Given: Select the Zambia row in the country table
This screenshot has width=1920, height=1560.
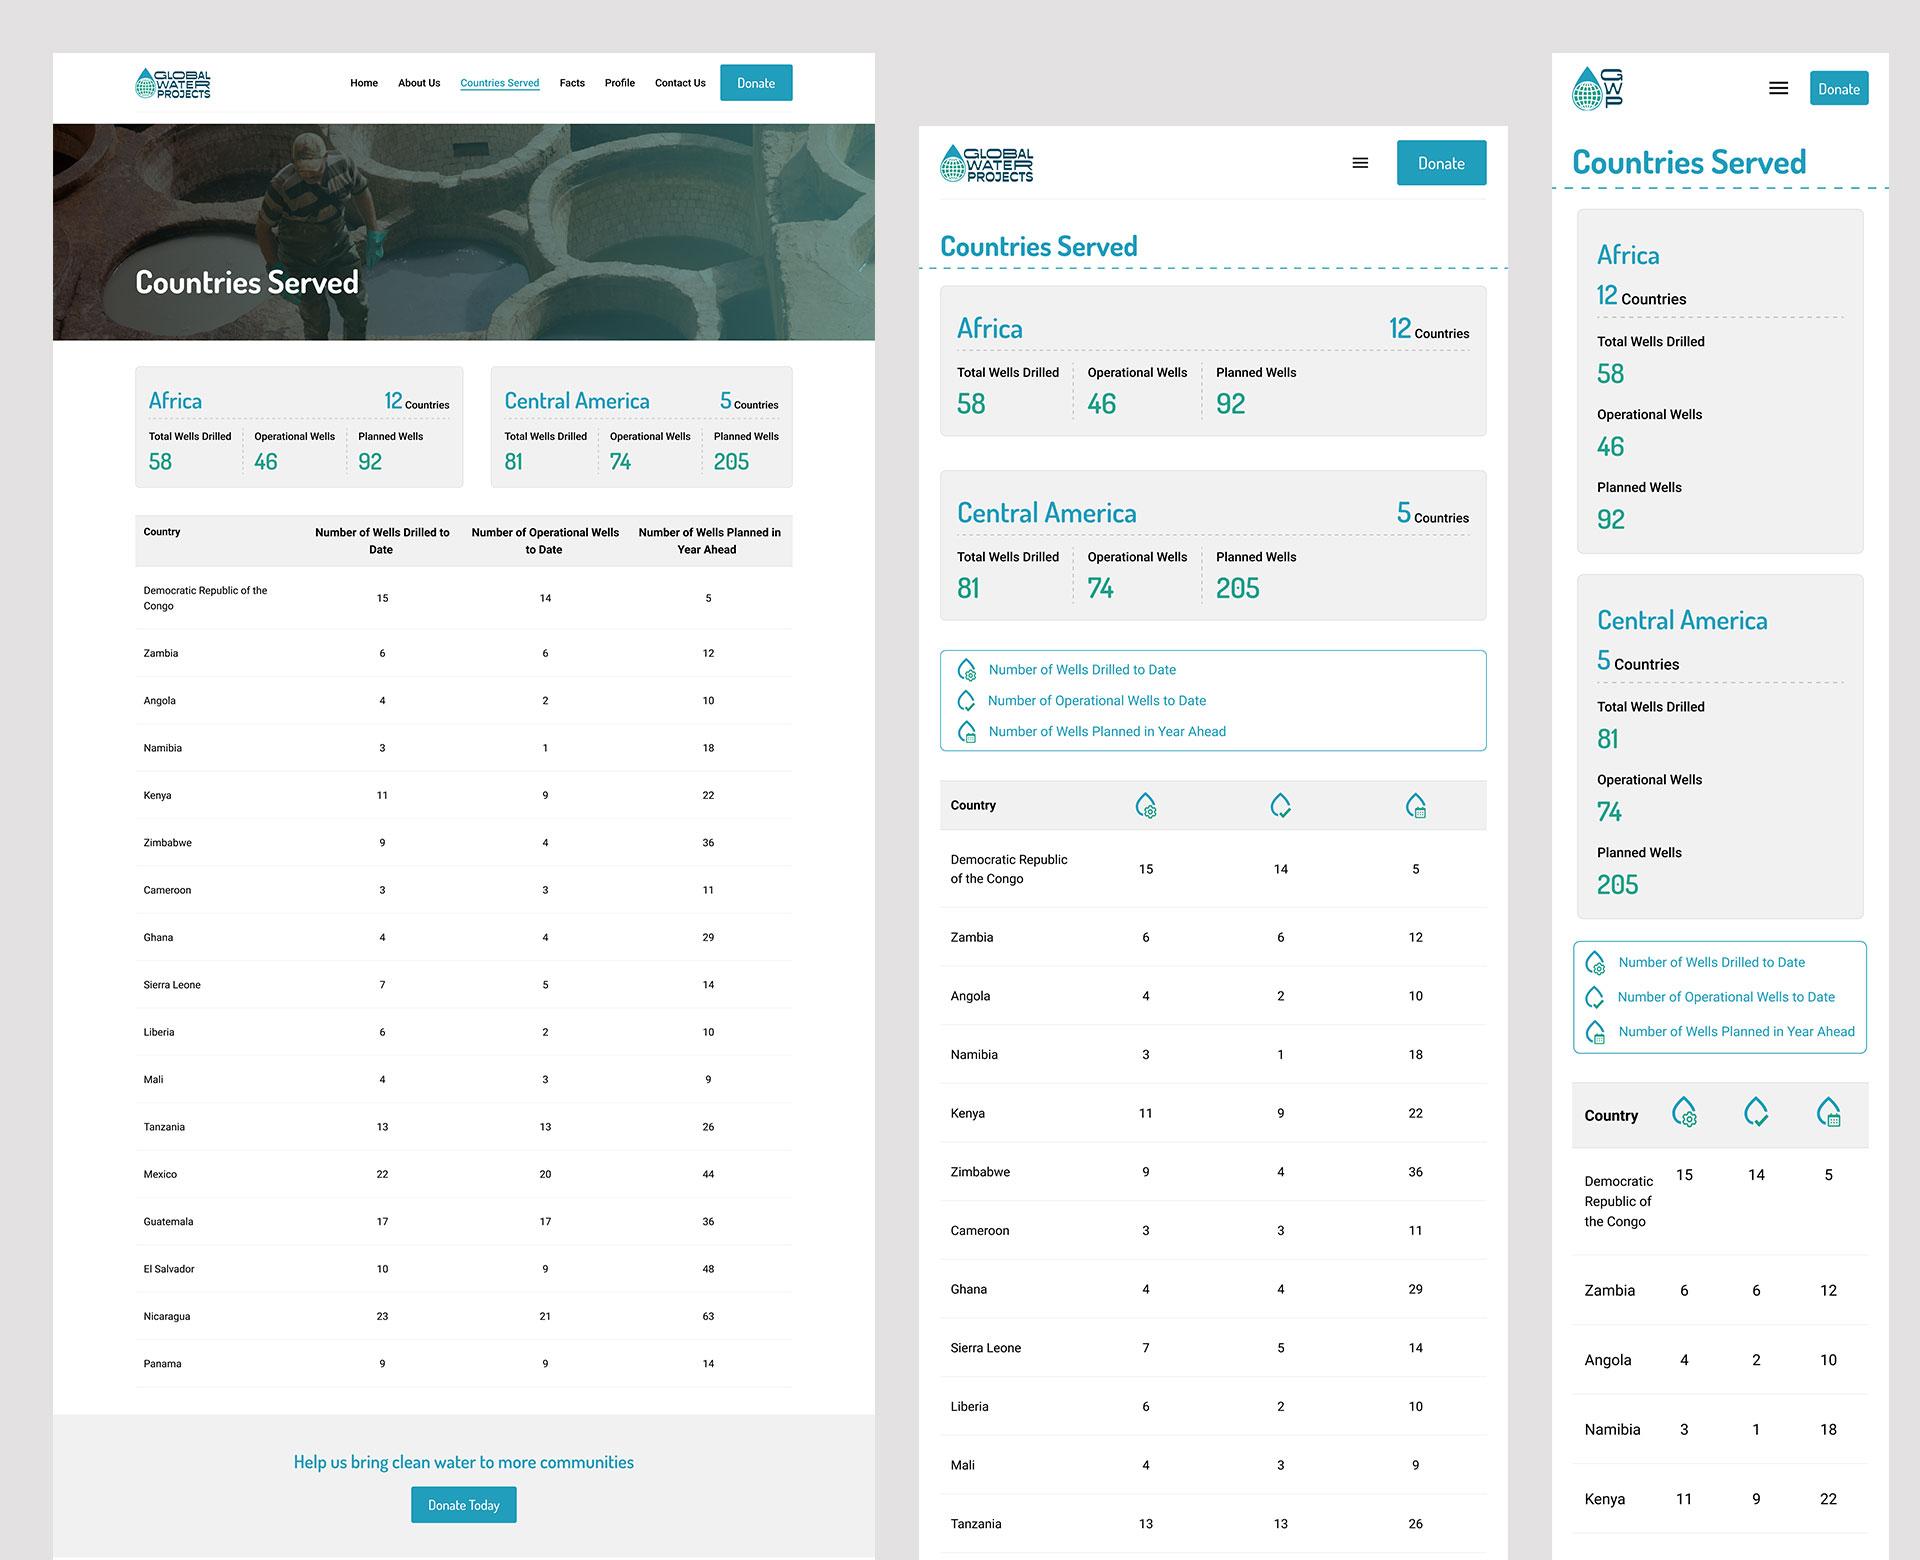Looking at the screenshot, I should pos(464,653).
